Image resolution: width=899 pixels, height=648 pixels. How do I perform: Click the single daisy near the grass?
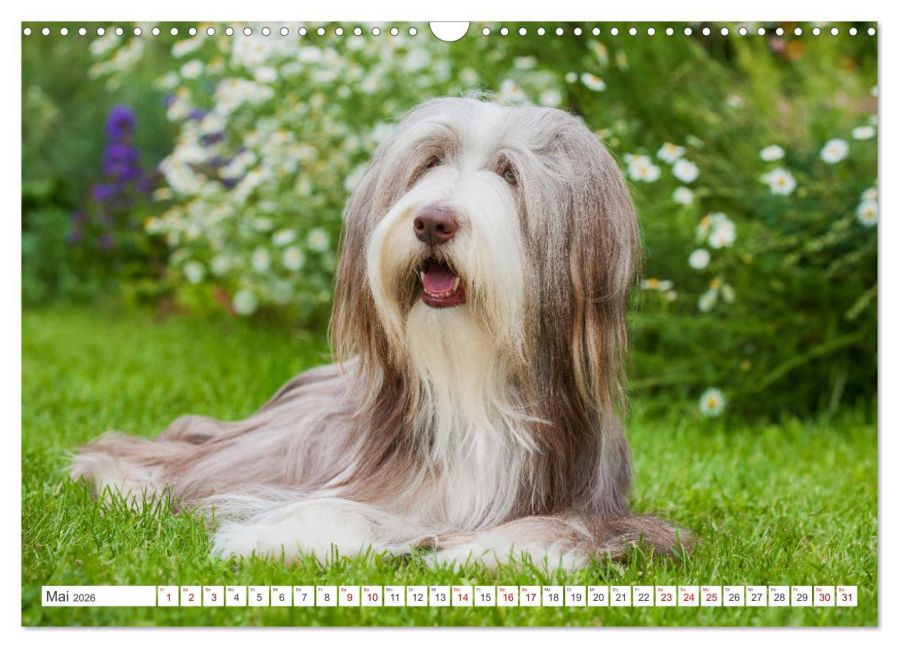coord(712,401)
